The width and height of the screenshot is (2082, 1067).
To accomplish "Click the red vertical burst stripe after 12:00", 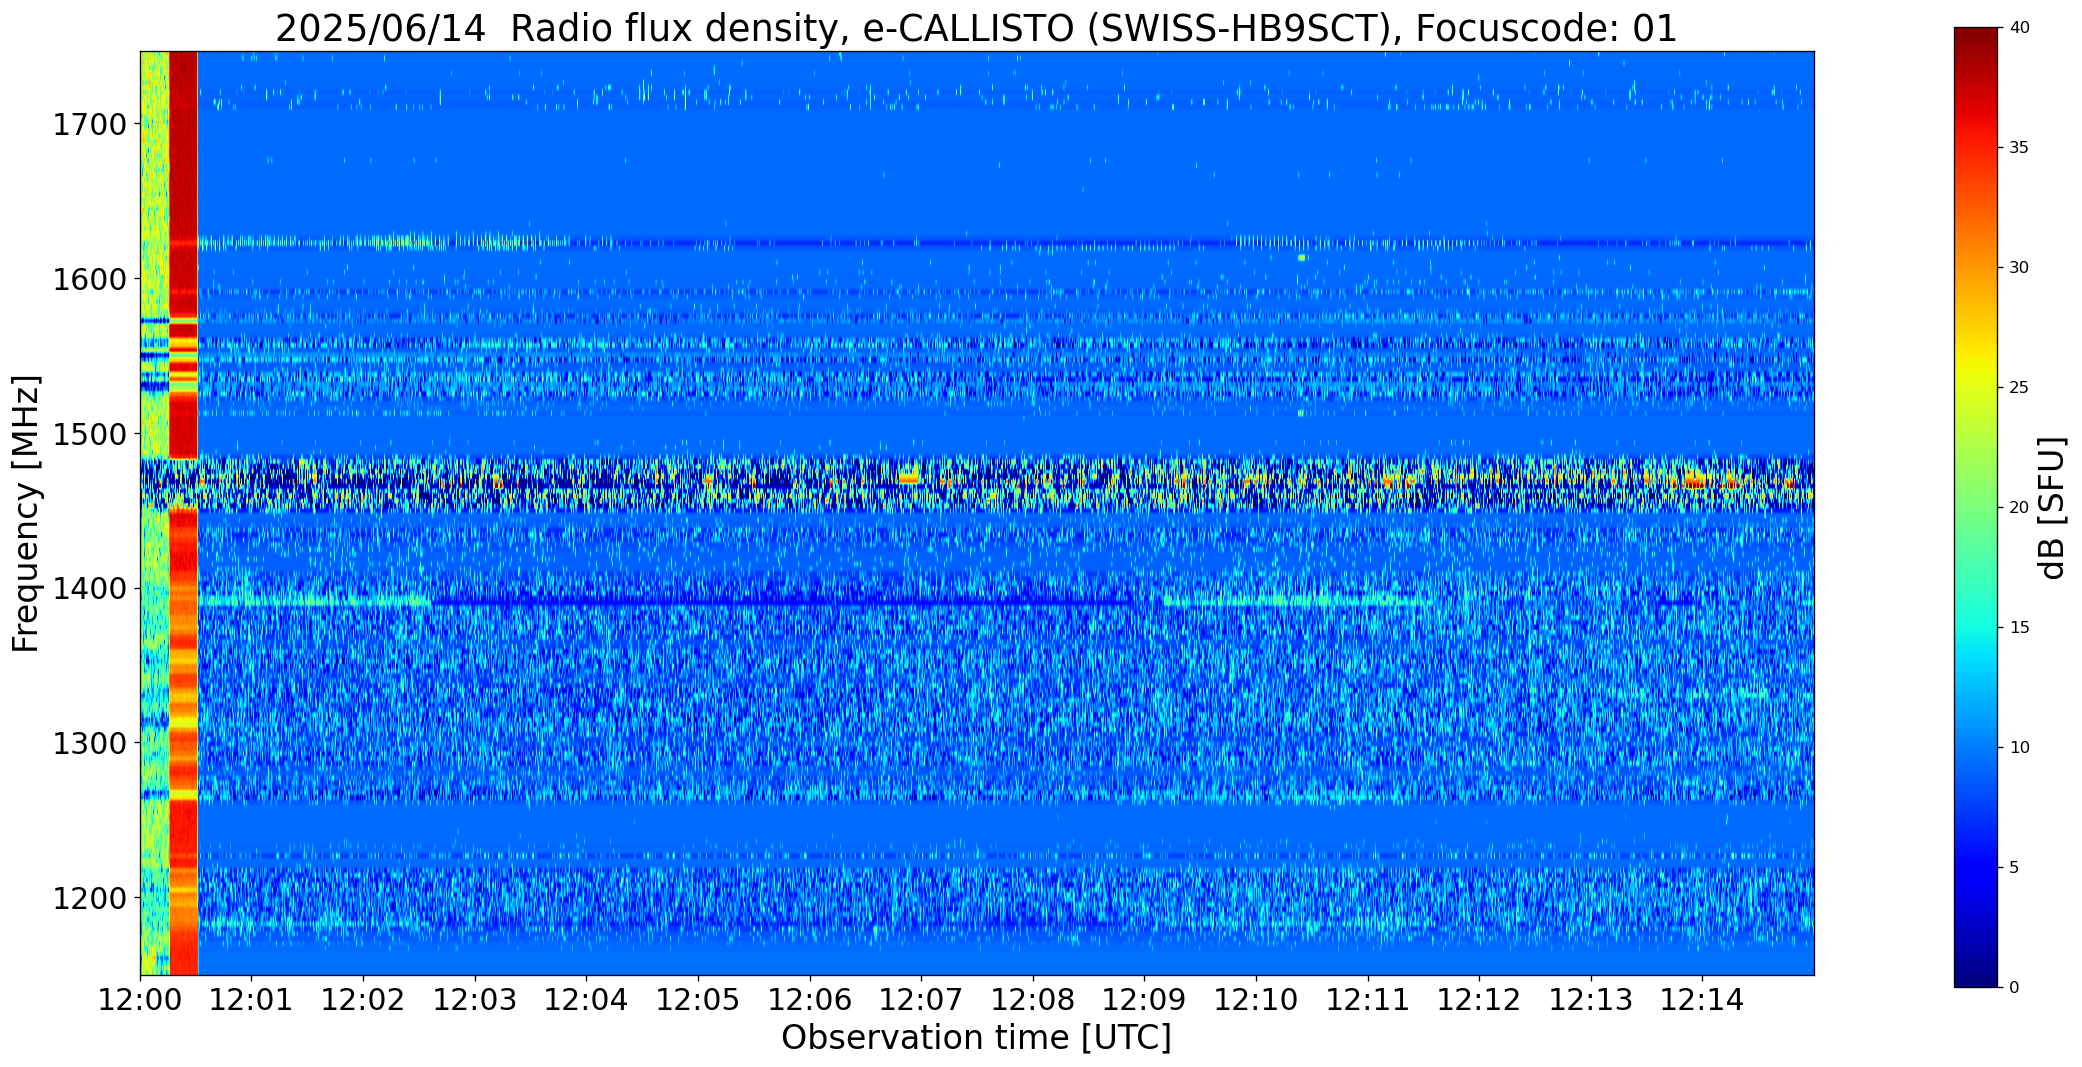I will pos(184,513).
